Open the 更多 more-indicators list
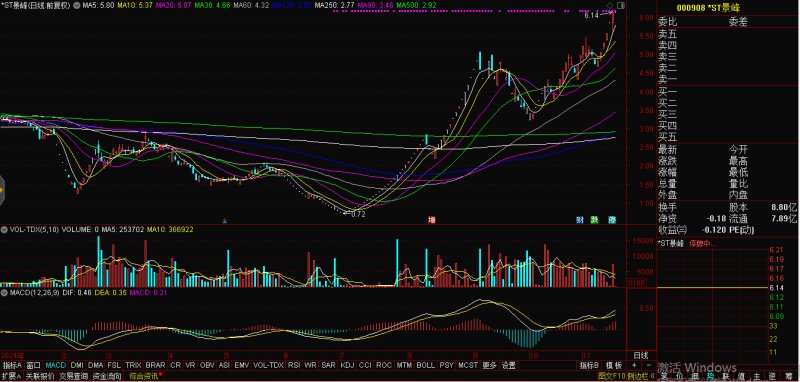Screen dimensions: 800x382 tap(489, 365)
